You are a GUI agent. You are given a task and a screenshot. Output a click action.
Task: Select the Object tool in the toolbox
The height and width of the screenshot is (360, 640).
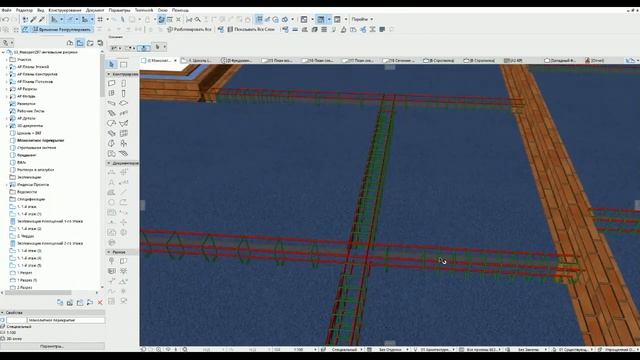click(124, 143)
